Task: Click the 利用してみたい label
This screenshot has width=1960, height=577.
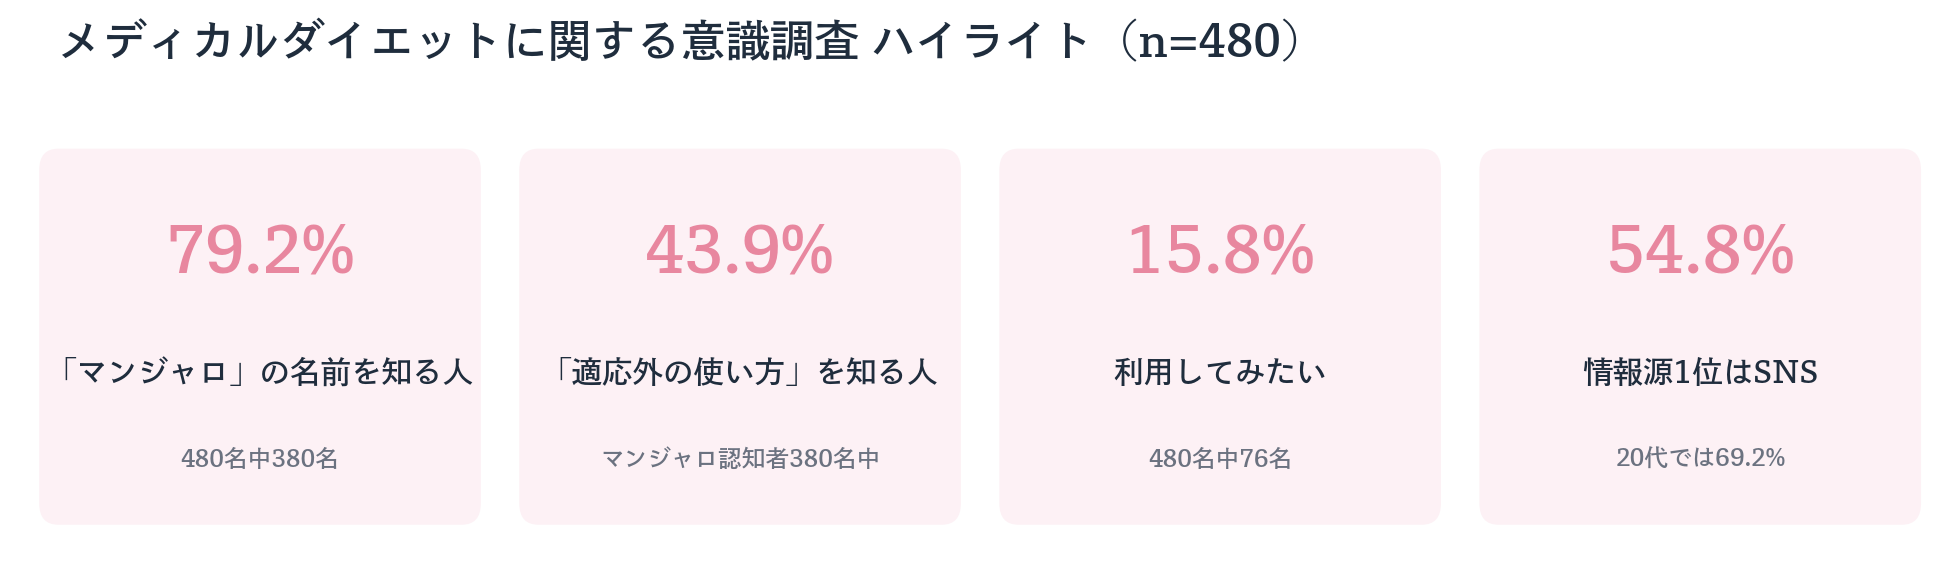Action: (1220, 372)
